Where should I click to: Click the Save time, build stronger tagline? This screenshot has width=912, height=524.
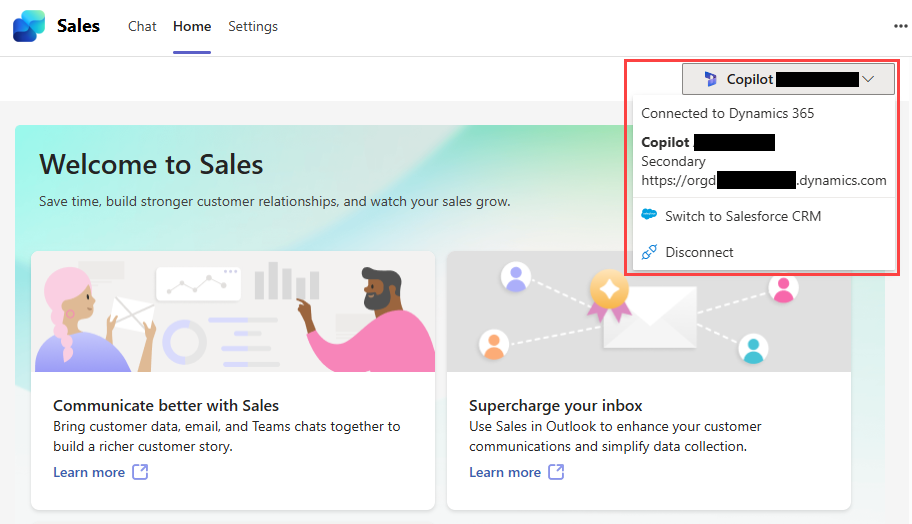(275, 202)
